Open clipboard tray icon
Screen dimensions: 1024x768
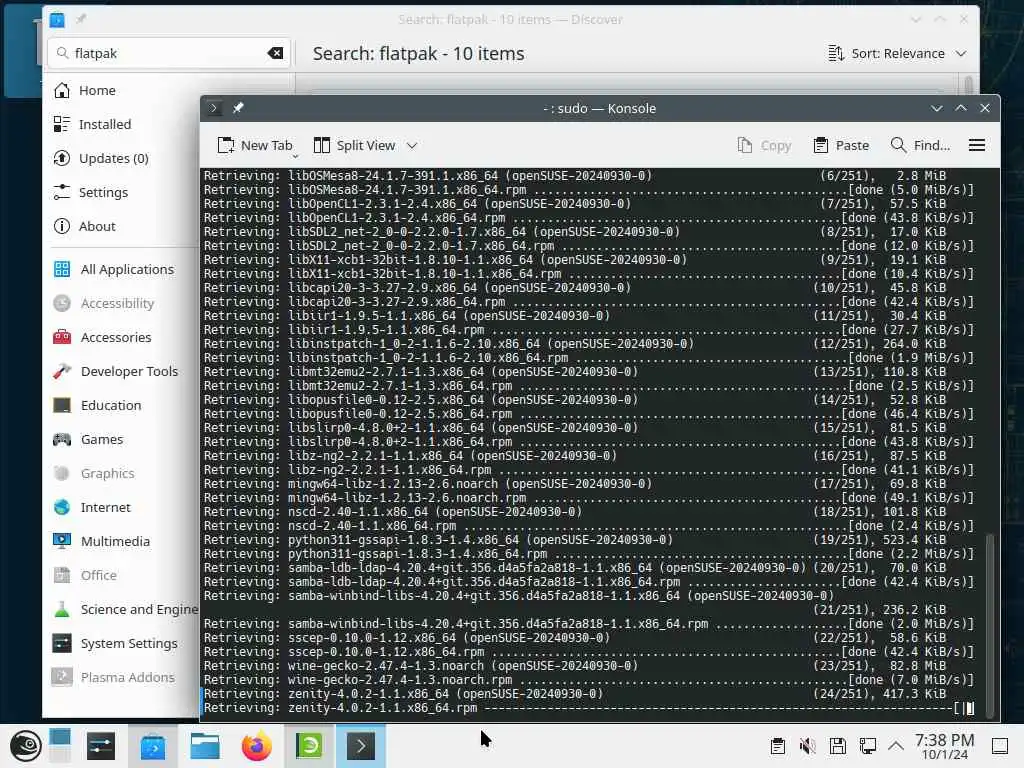click(x=777, y=746)
